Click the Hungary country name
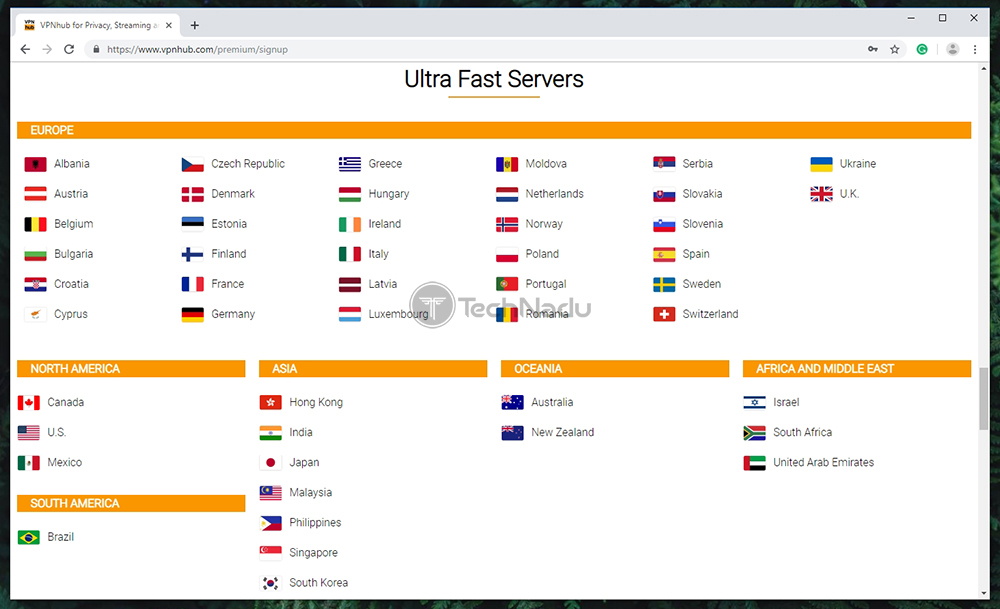1000x609 pixels. tap(388, 194)
